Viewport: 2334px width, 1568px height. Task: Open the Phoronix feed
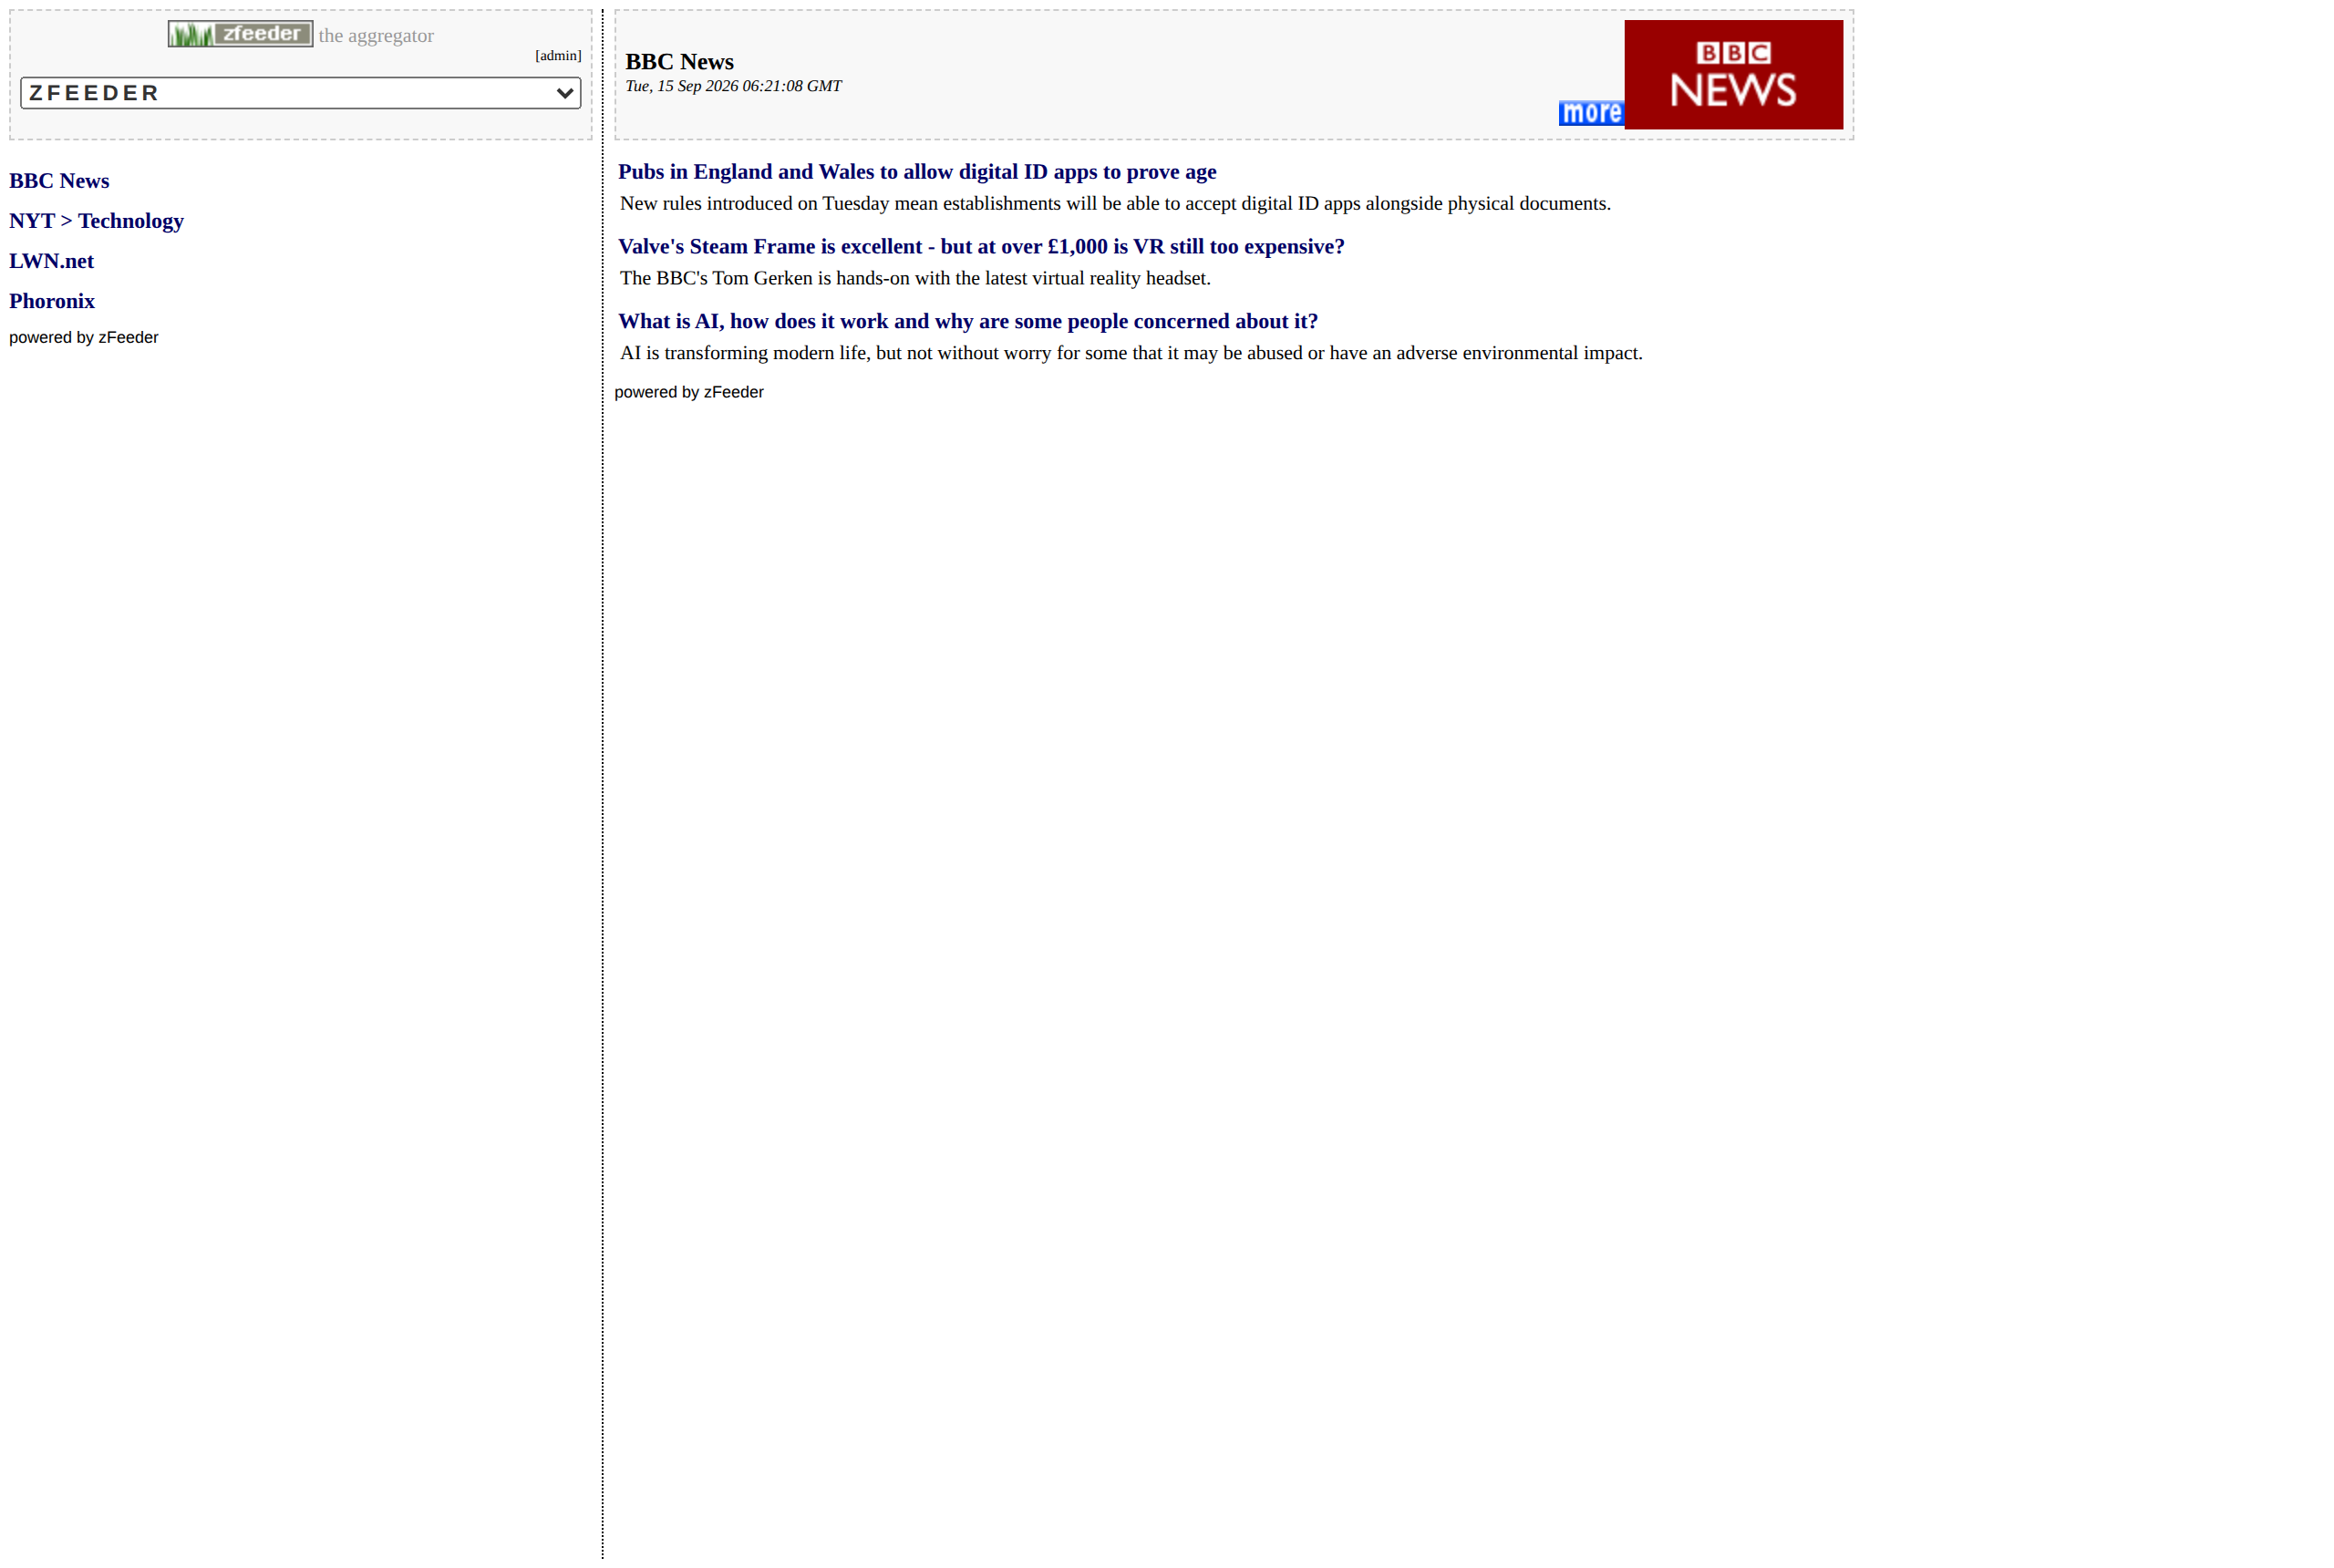tap(52, 301)
